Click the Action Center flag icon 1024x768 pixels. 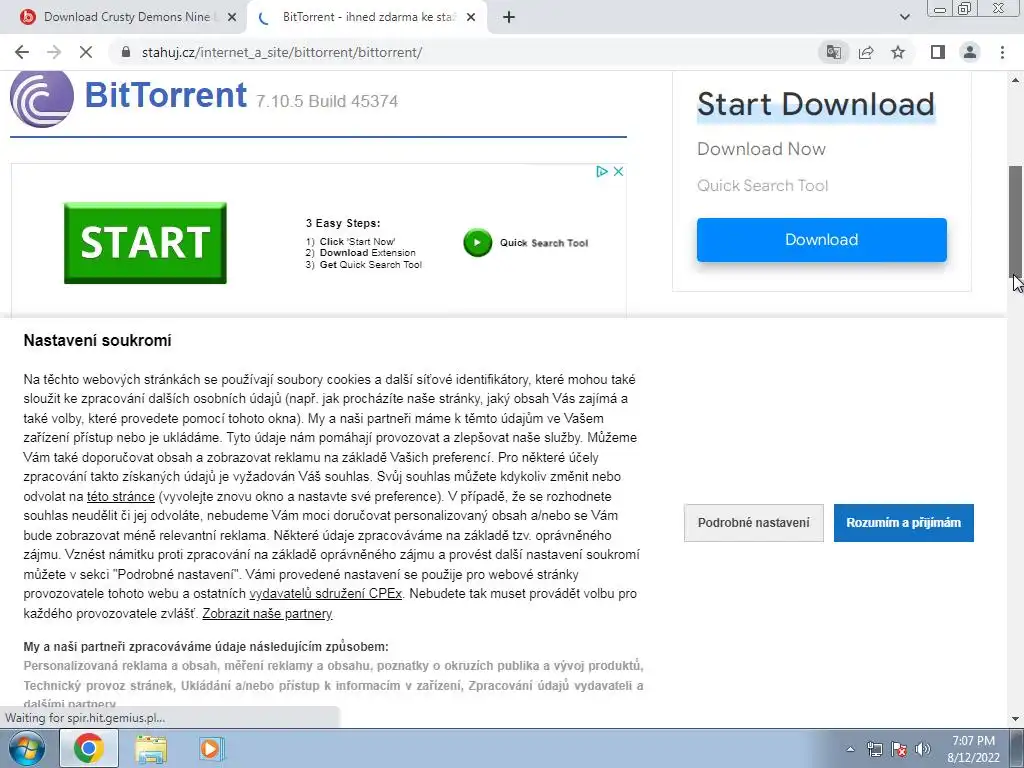899,749
